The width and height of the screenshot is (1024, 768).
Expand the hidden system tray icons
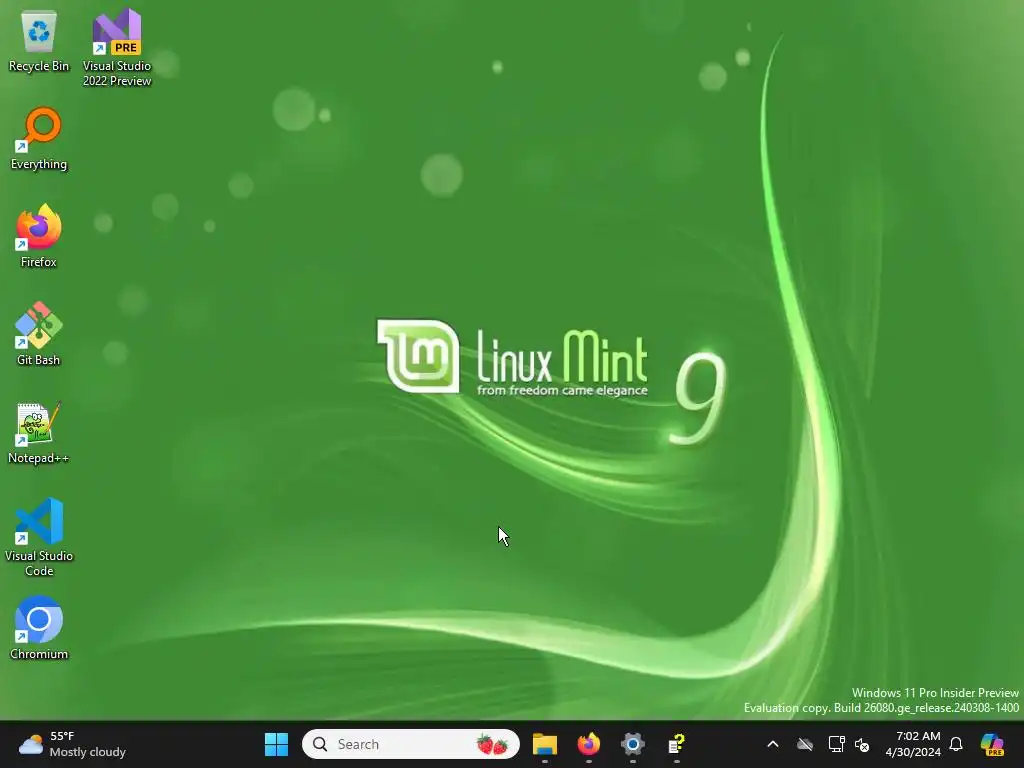(x=773, y=744)
